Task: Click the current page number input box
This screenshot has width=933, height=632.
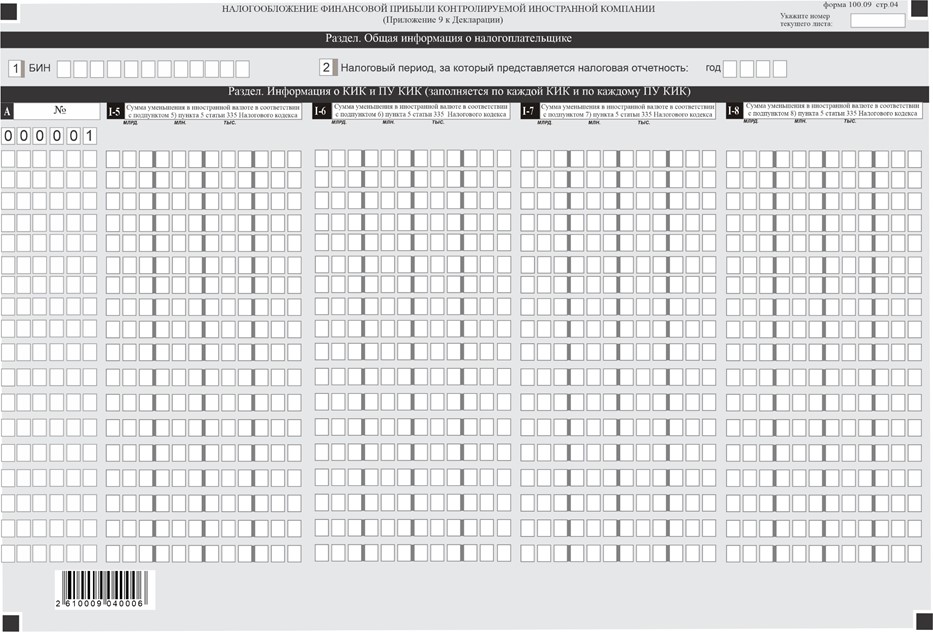Action: pos(877,20)
